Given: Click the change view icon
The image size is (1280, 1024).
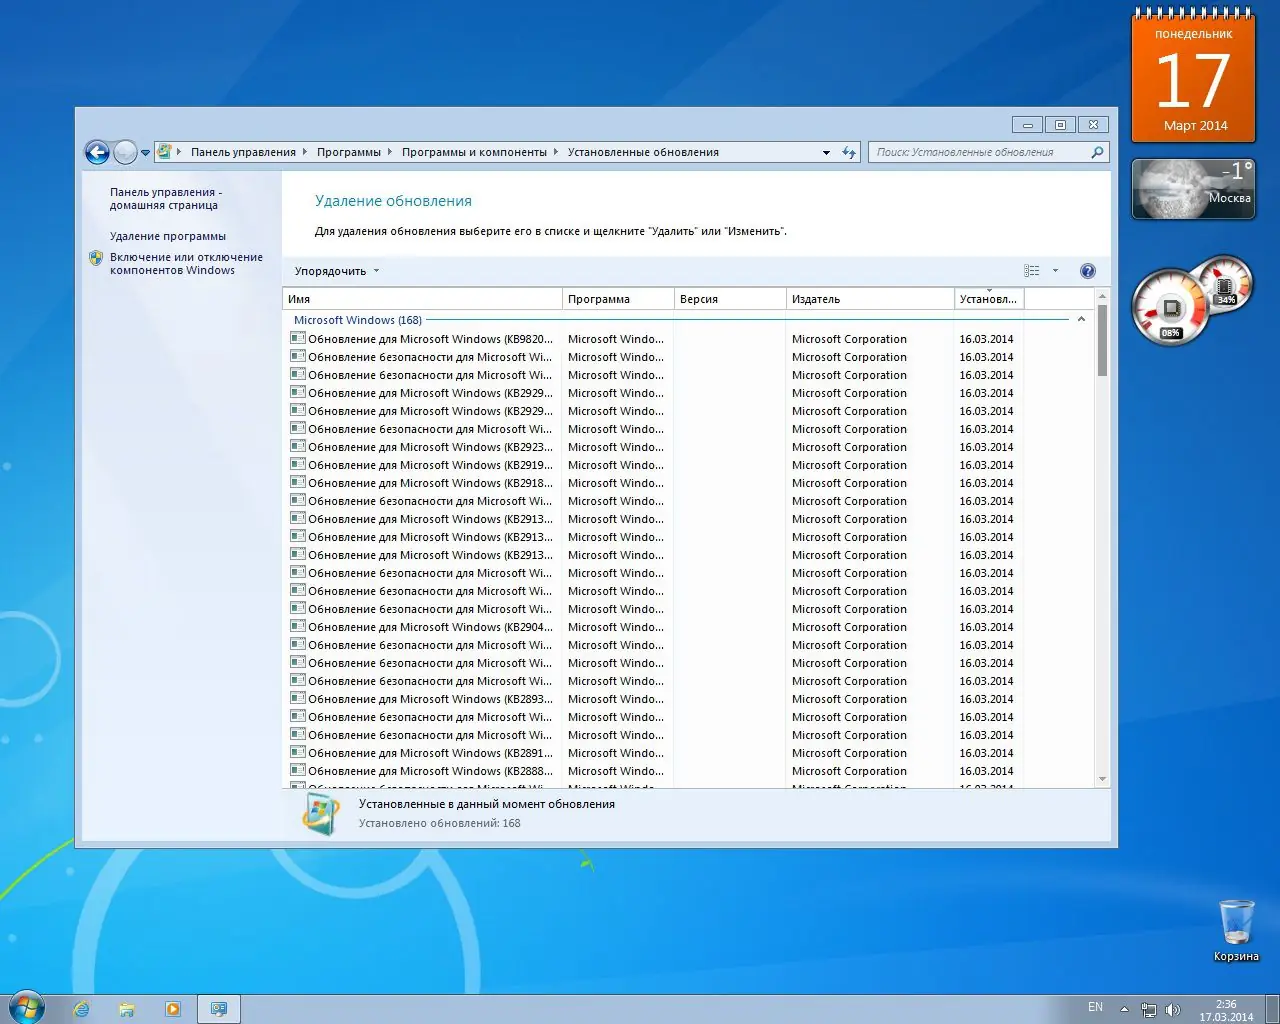Looking at the screenshot, I should 1032,271.
